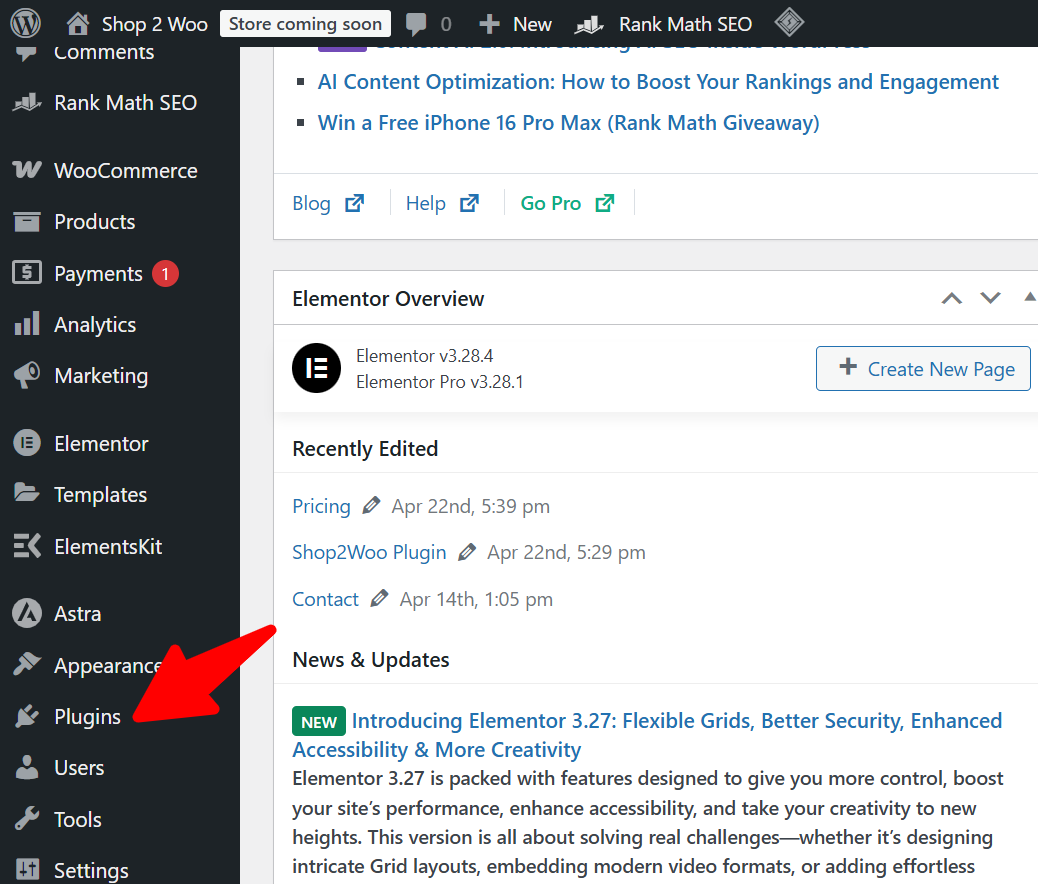Click the Plugins plug icon
The image size is (1038, 884).
pyautogui.click(x=27, y=716)
